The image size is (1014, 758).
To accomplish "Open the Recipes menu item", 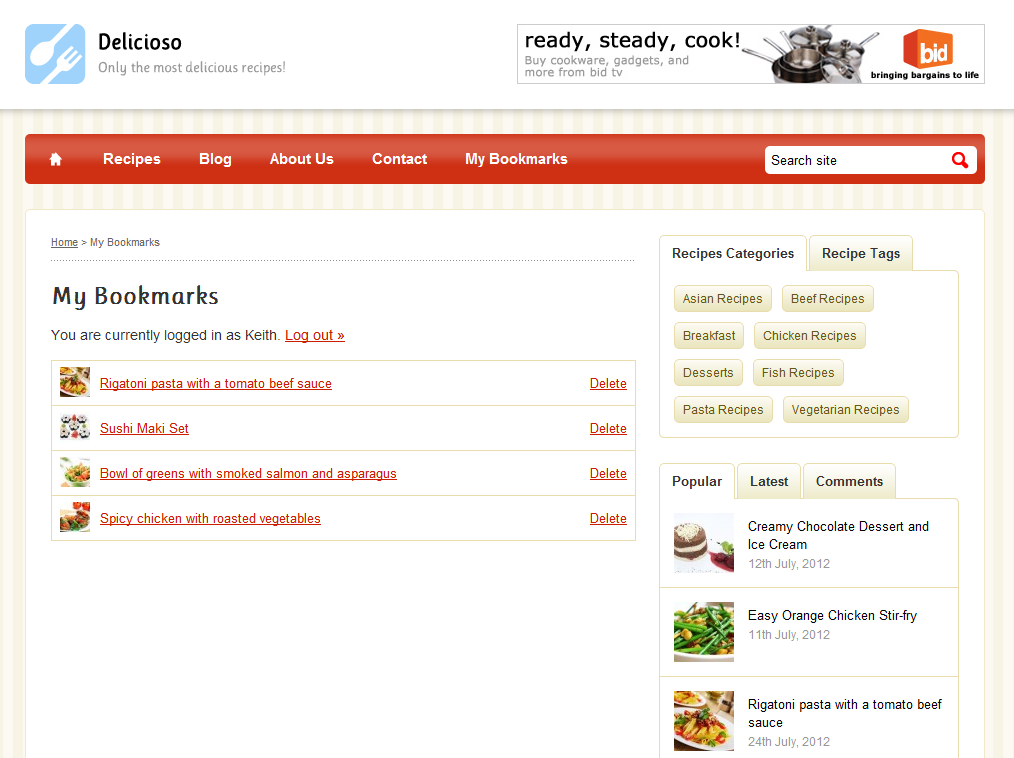I will pos(131,159).
